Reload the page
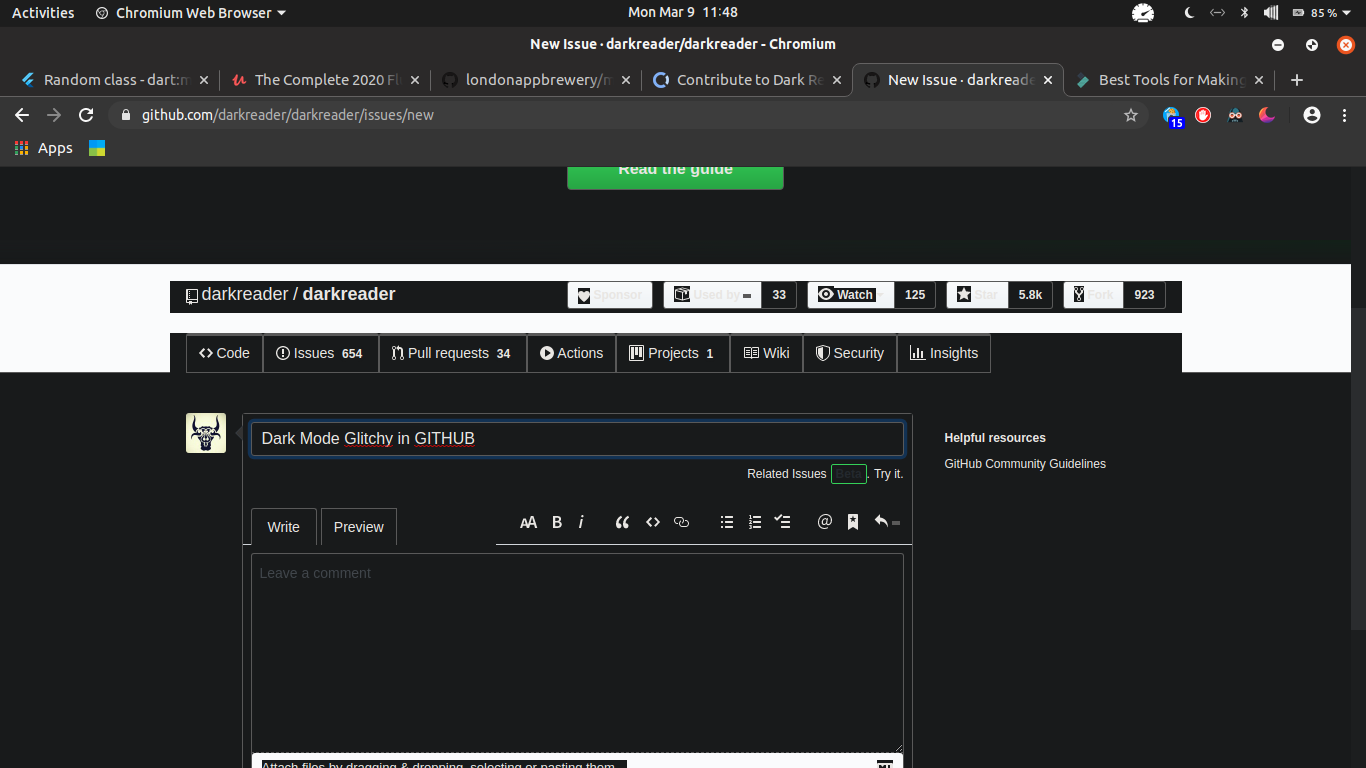 [86, 115]
